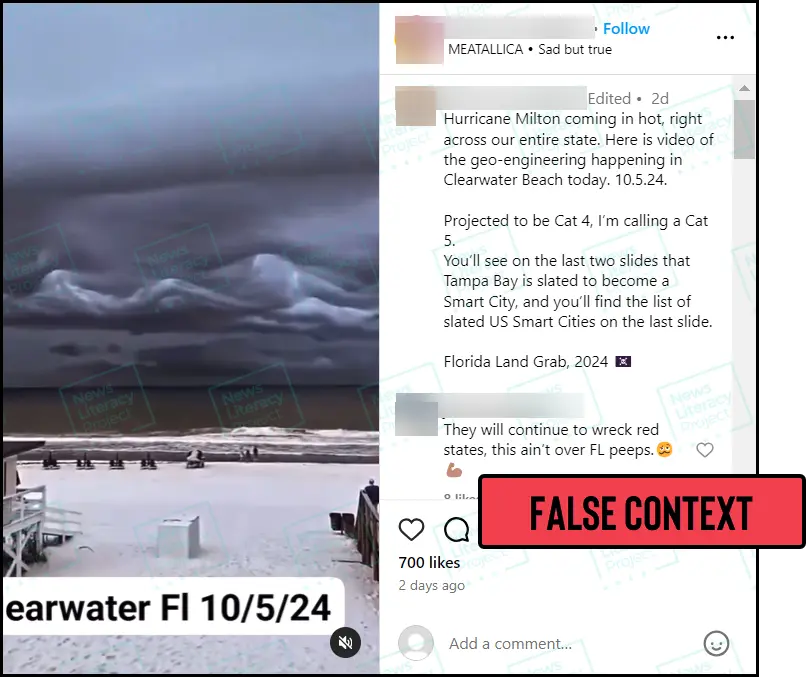Open comments with the speech bubble icon
This screenshot has width=808, height=677.
click(x=457, y=530)
